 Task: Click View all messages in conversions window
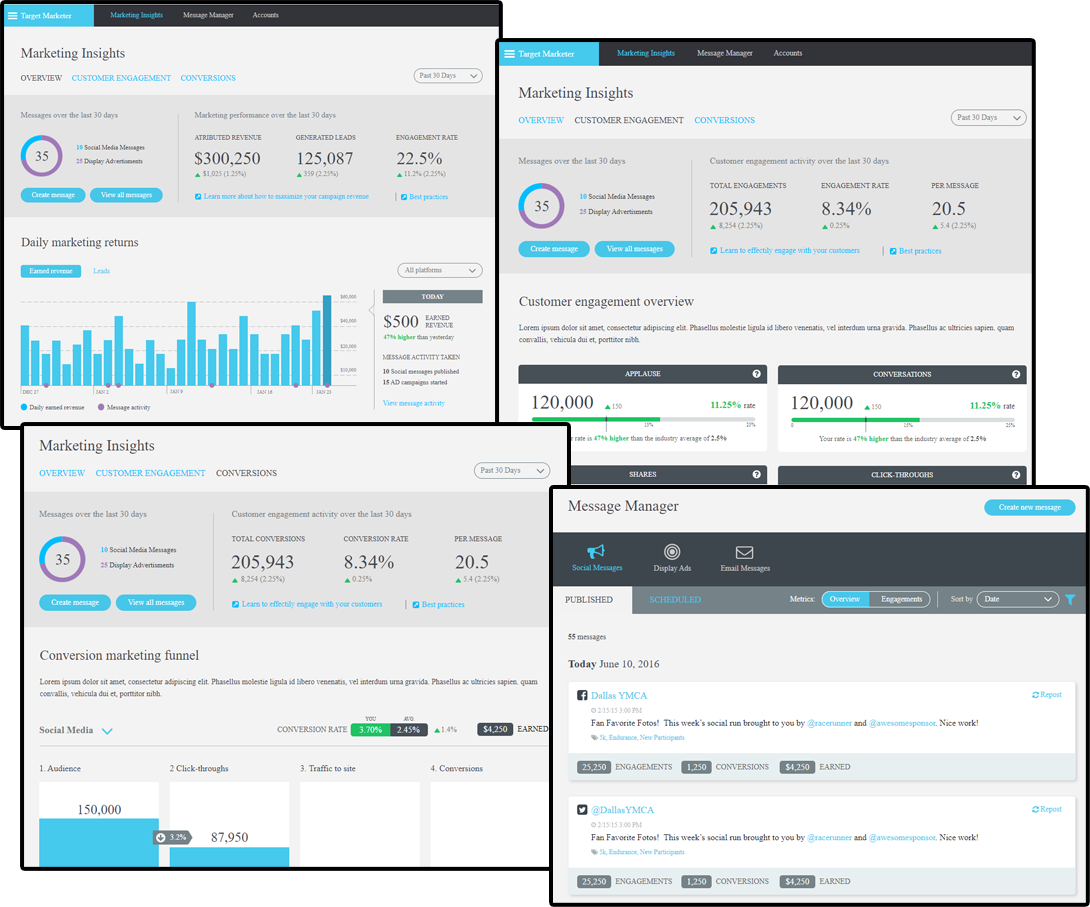(156, 603)
